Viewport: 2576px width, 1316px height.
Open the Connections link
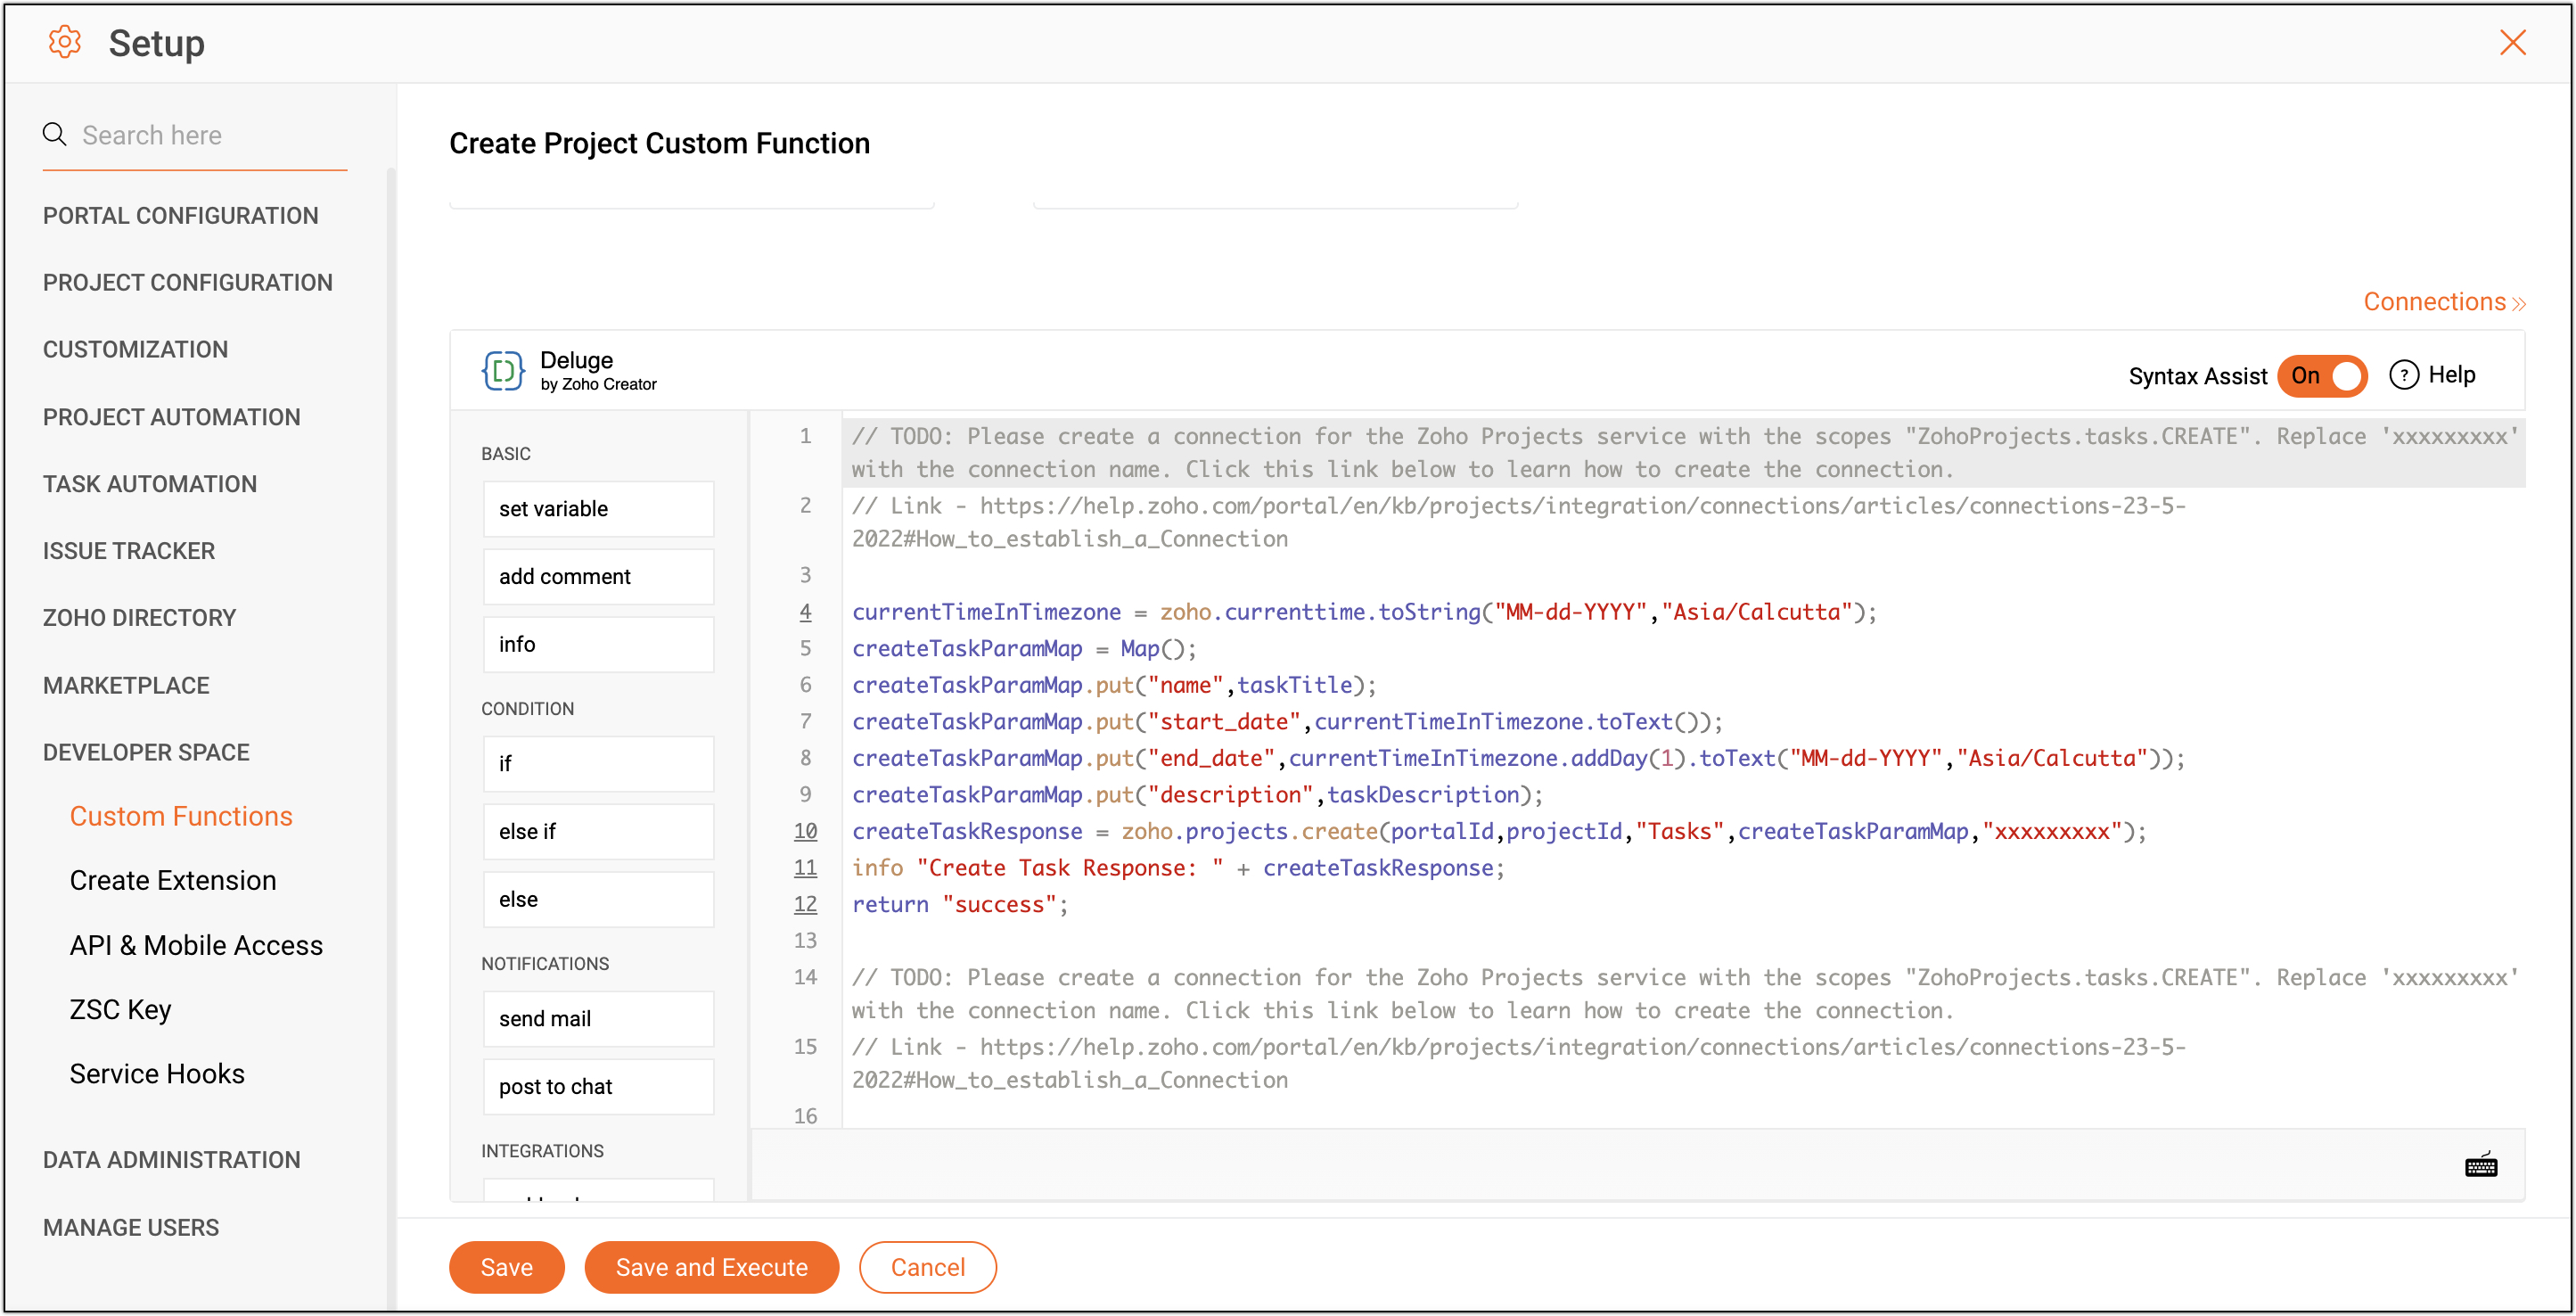tap(2444, 301)
